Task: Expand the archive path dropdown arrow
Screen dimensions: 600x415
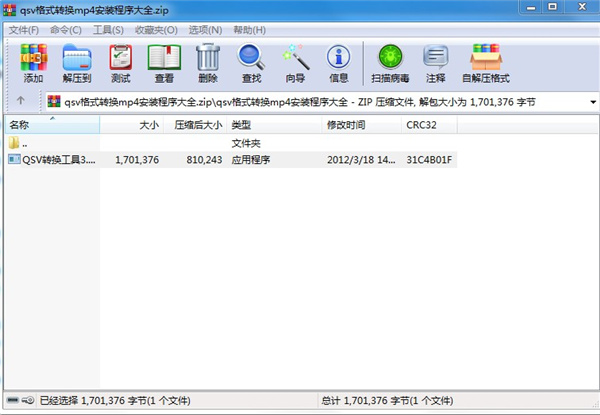Action: pyautogui.click(x=593, y=101)
